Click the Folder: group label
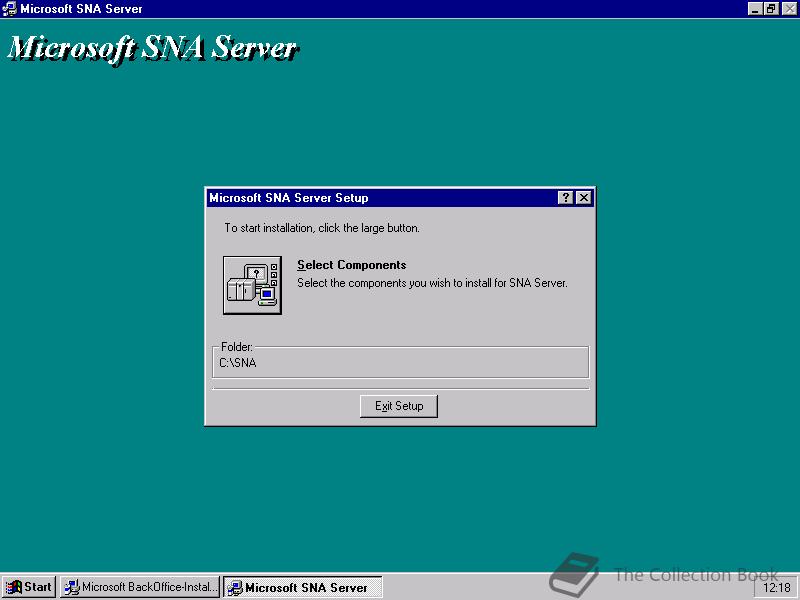This screenshot has width=800, height=600. [x=236, y=347]
